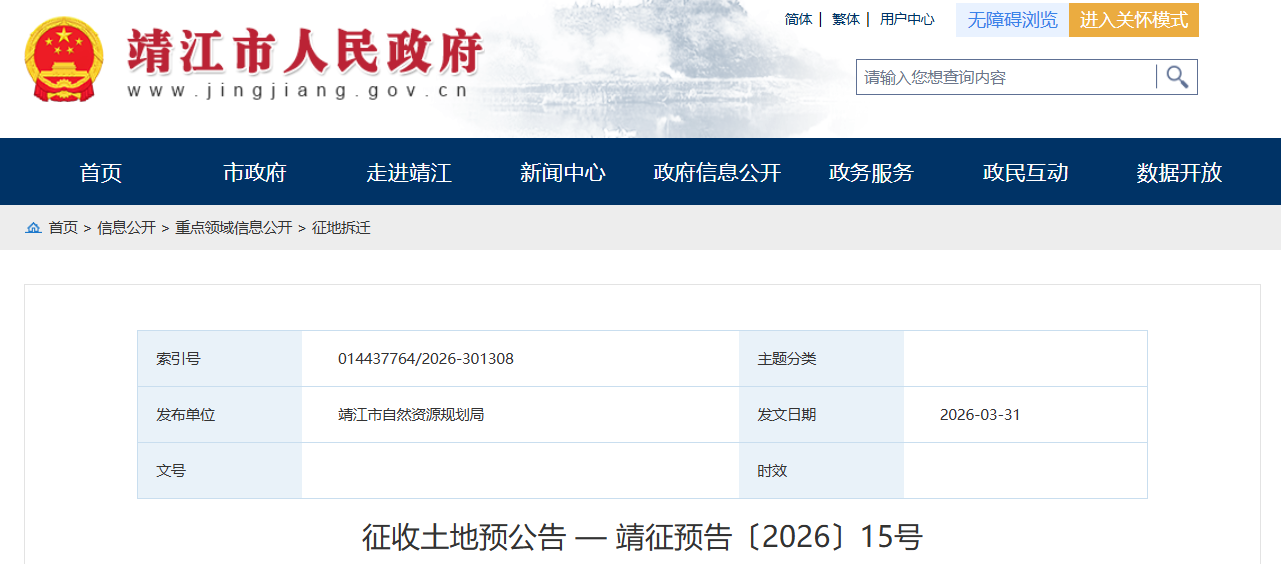Enable 无障碍浏览 accessibility browsing
This screenshot has width=1281, height=564.
(x=1012, y=20)
